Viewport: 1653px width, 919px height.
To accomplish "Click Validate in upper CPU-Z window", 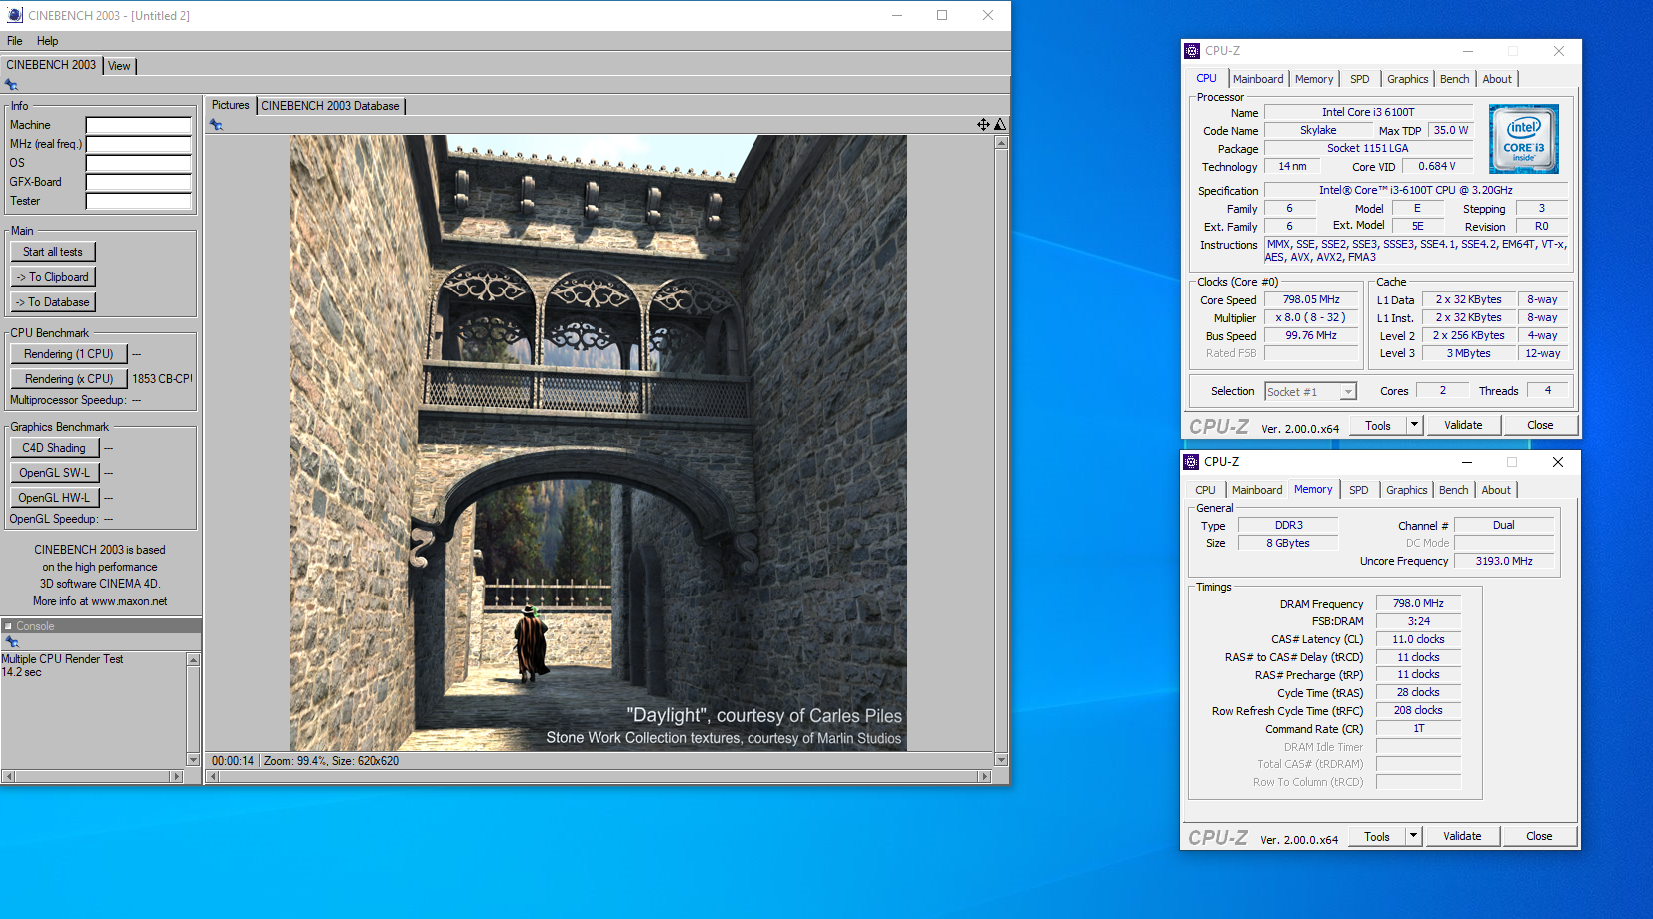I will point(1463,425).
